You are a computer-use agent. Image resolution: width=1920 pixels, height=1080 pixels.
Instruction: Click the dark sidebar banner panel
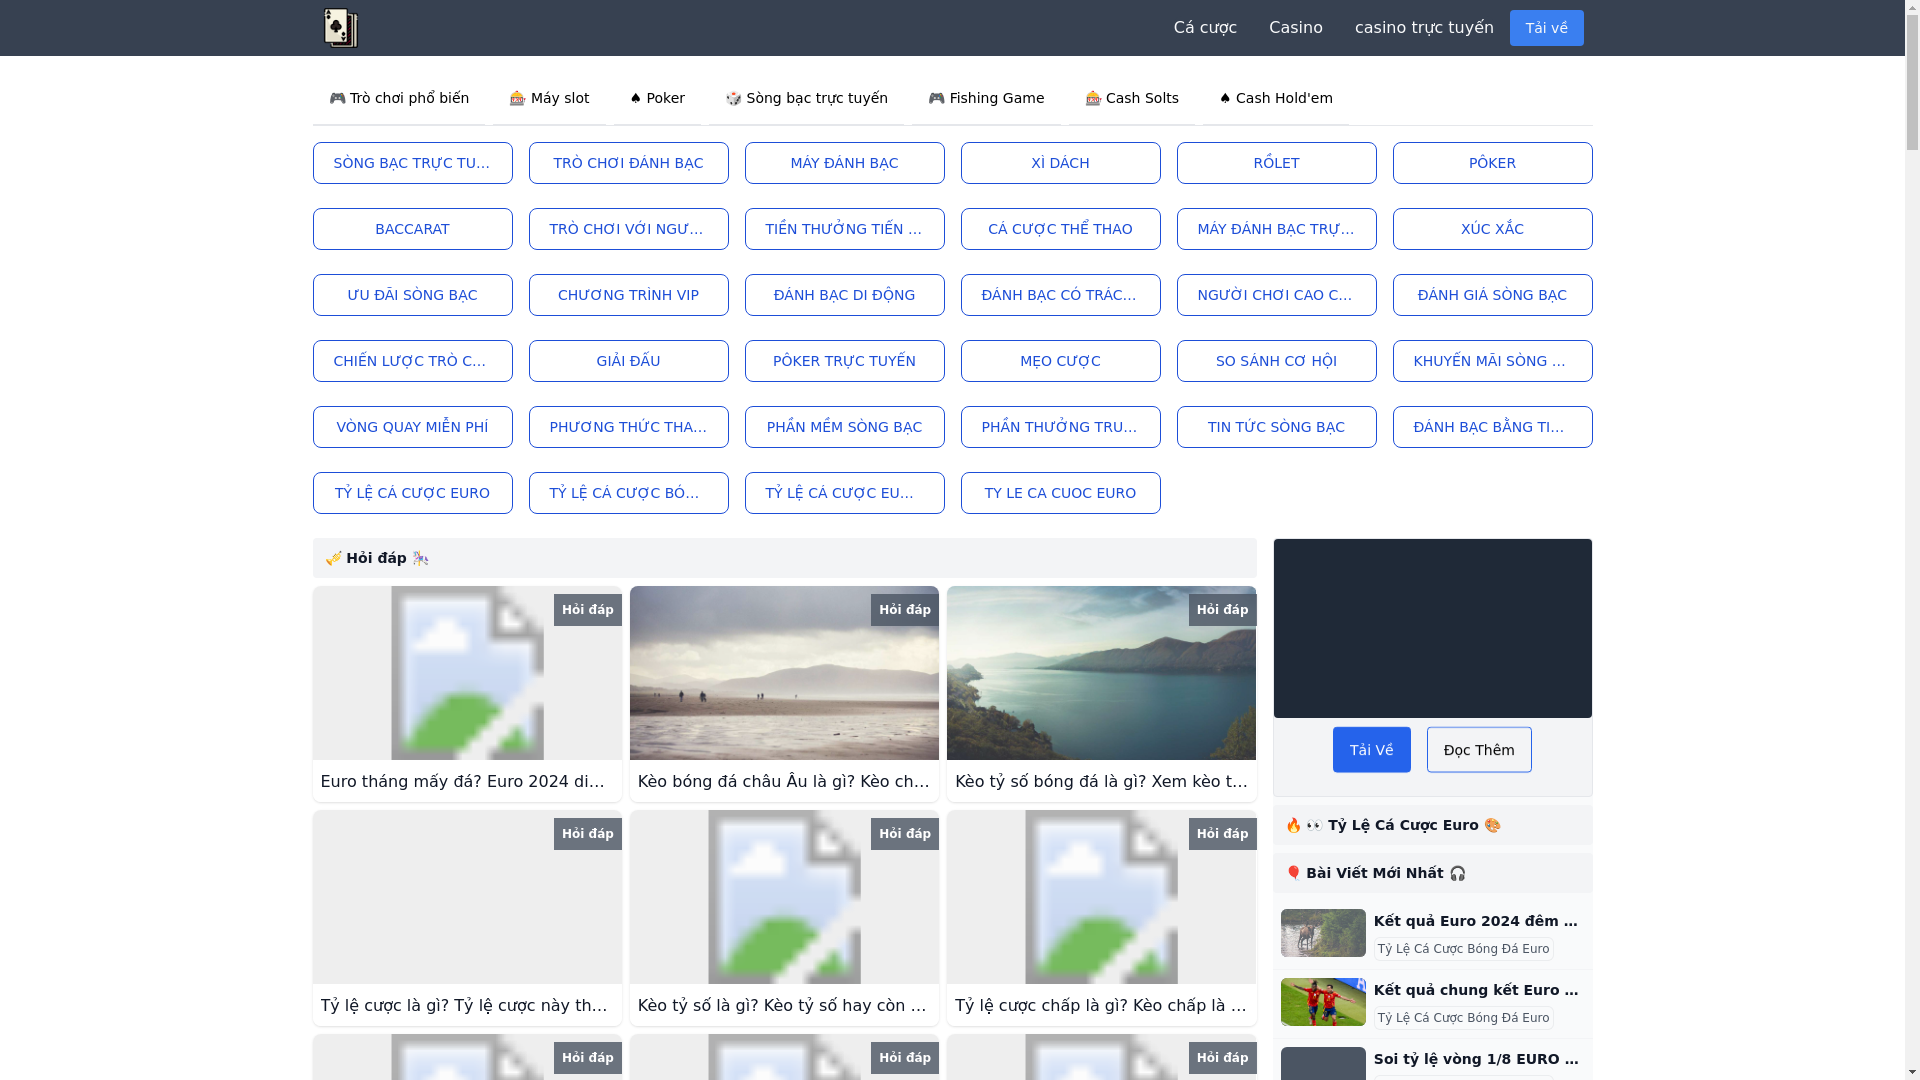pyautogui.click(x=1433, y=628)
